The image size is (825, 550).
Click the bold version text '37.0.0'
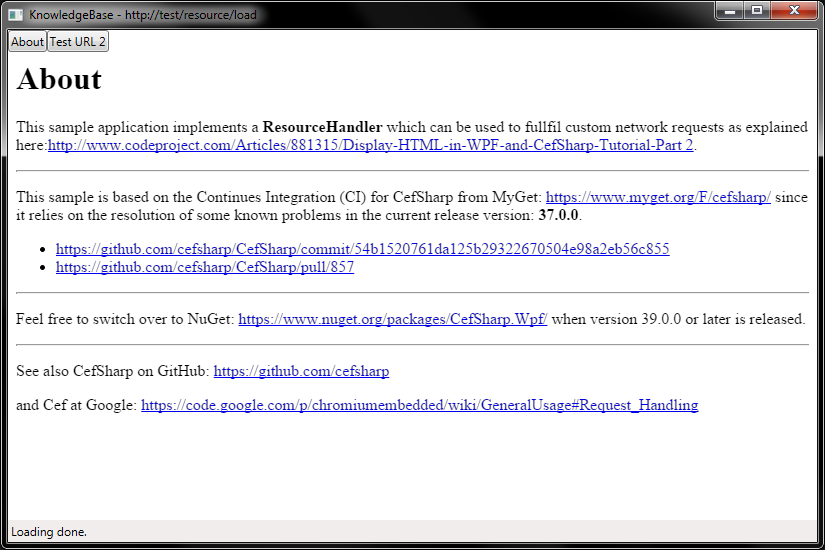point(558,215)
